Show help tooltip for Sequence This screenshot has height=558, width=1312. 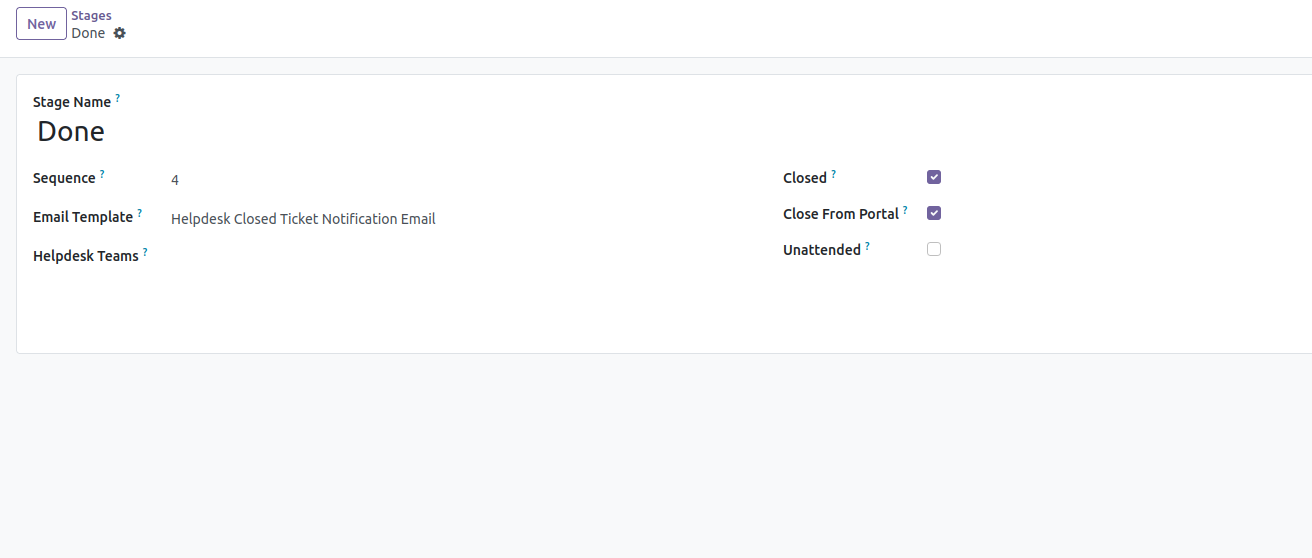tap(102, 174)
